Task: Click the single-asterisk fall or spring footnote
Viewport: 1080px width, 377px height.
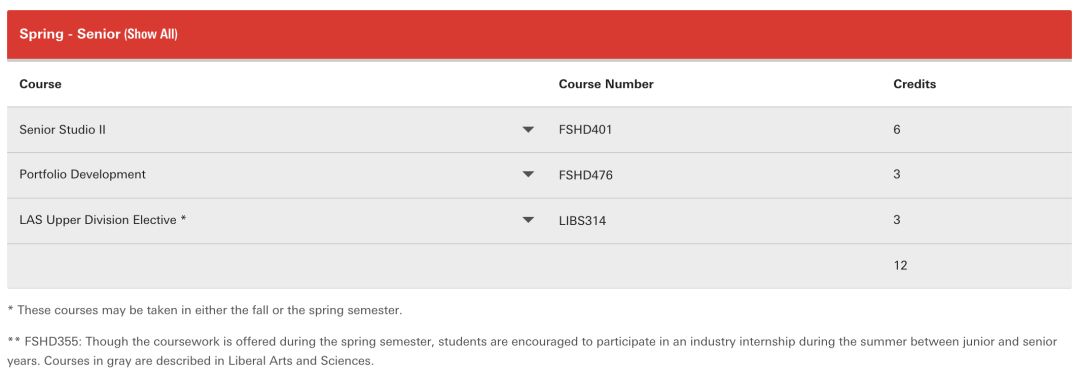Action: click(205, 310)
